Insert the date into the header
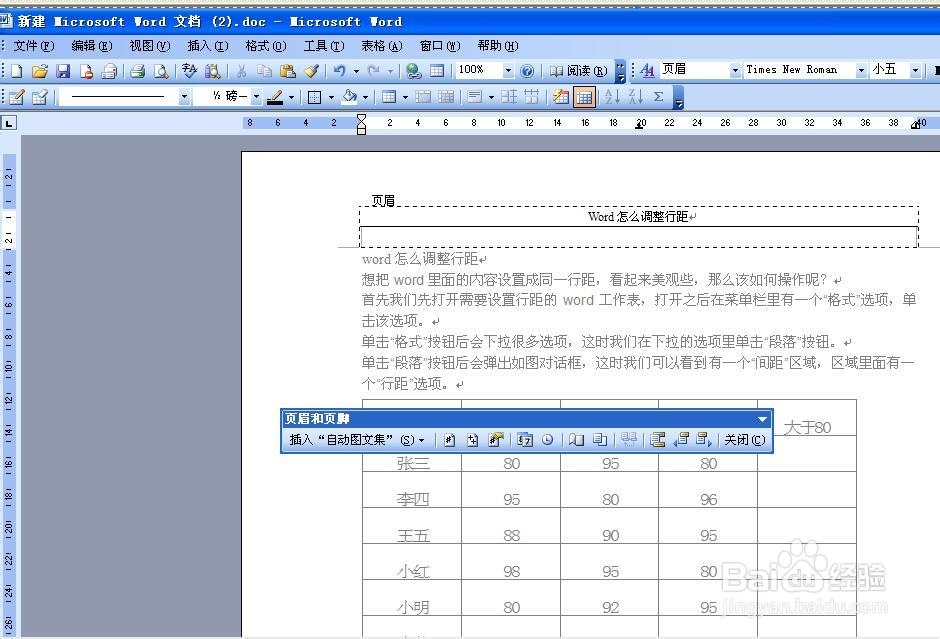 [x=525, y=439]
